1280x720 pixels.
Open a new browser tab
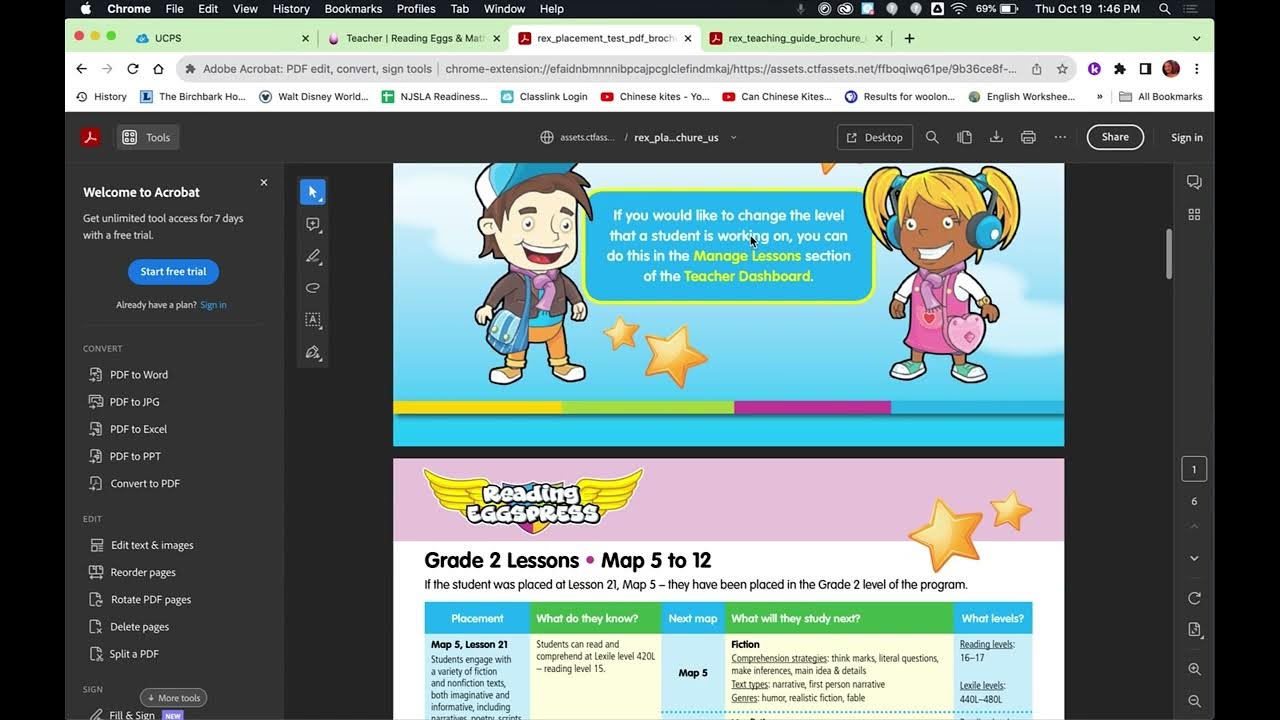point(909,38)
